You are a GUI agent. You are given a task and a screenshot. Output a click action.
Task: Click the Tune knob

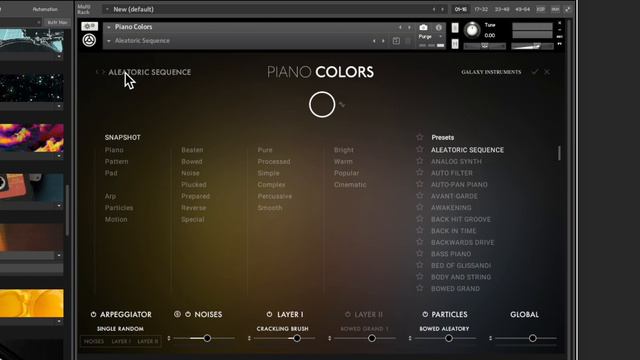pos(472,30)
